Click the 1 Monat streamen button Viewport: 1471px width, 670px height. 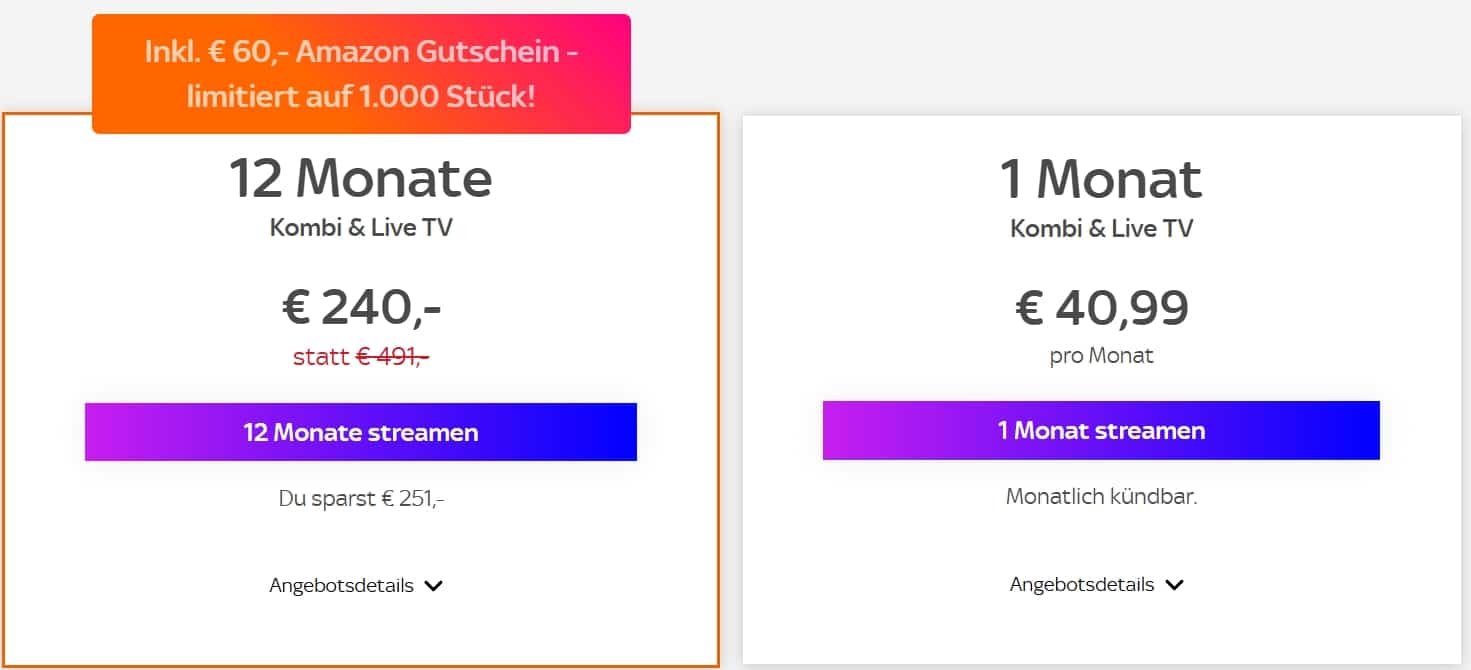tap(1101, 430)
